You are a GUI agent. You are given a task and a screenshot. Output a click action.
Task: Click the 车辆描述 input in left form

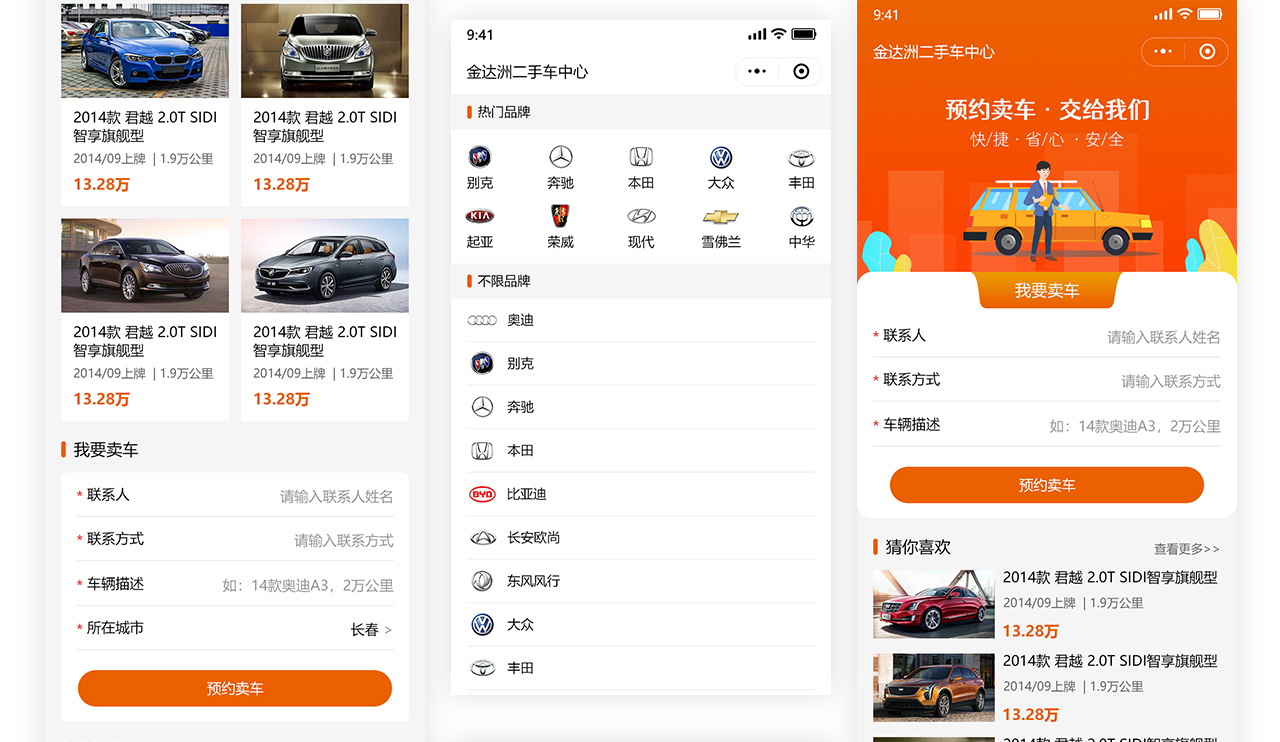235,585
